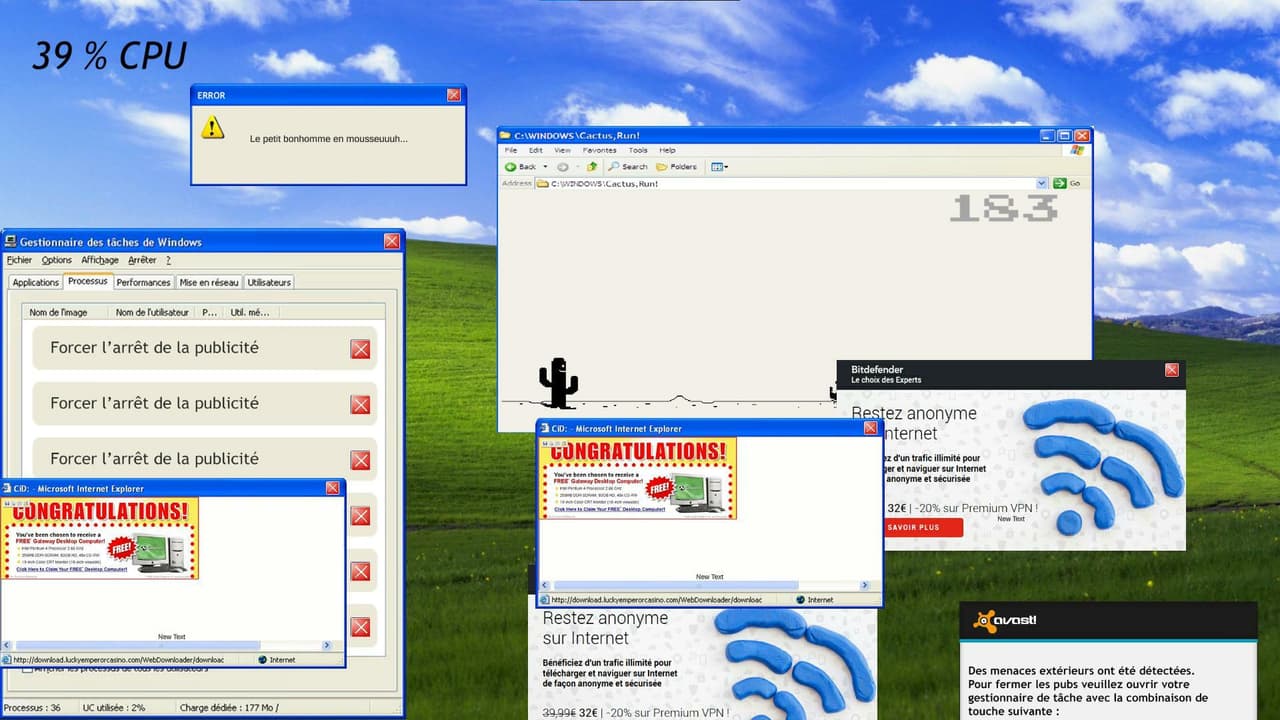The width and height of the screenshot is (1280, 720).
Task: Click the Internet zone globe in the popup over task manager
Action: [262, 660]
